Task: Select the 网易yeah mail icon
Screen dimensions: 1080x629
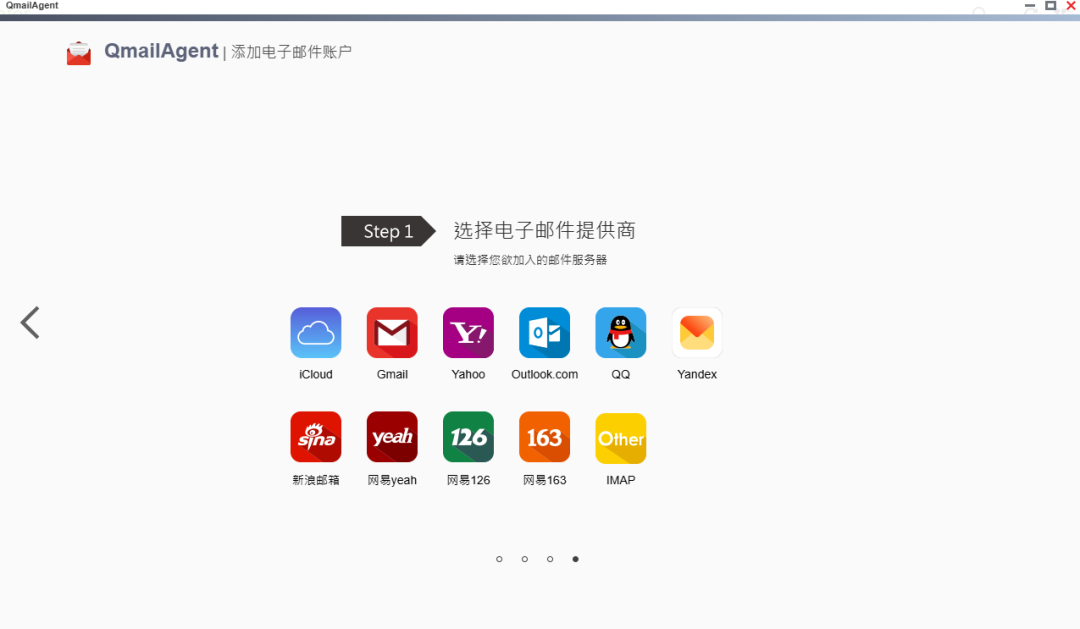Action: pos(392,437)
